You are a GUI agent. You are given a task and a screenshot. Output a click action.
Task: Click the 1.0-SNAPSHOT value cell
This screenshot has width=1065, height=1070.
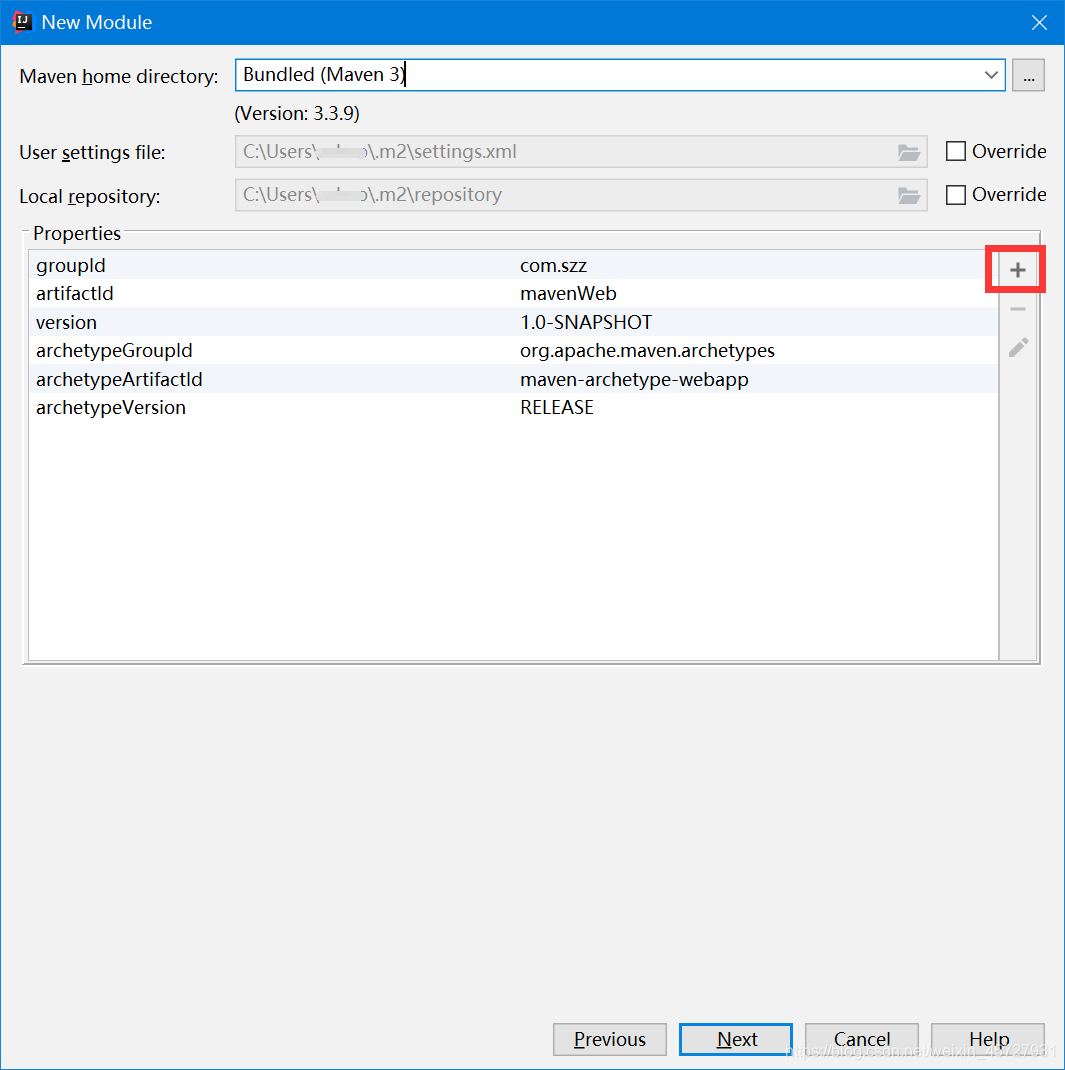click(x=586, y=322)
